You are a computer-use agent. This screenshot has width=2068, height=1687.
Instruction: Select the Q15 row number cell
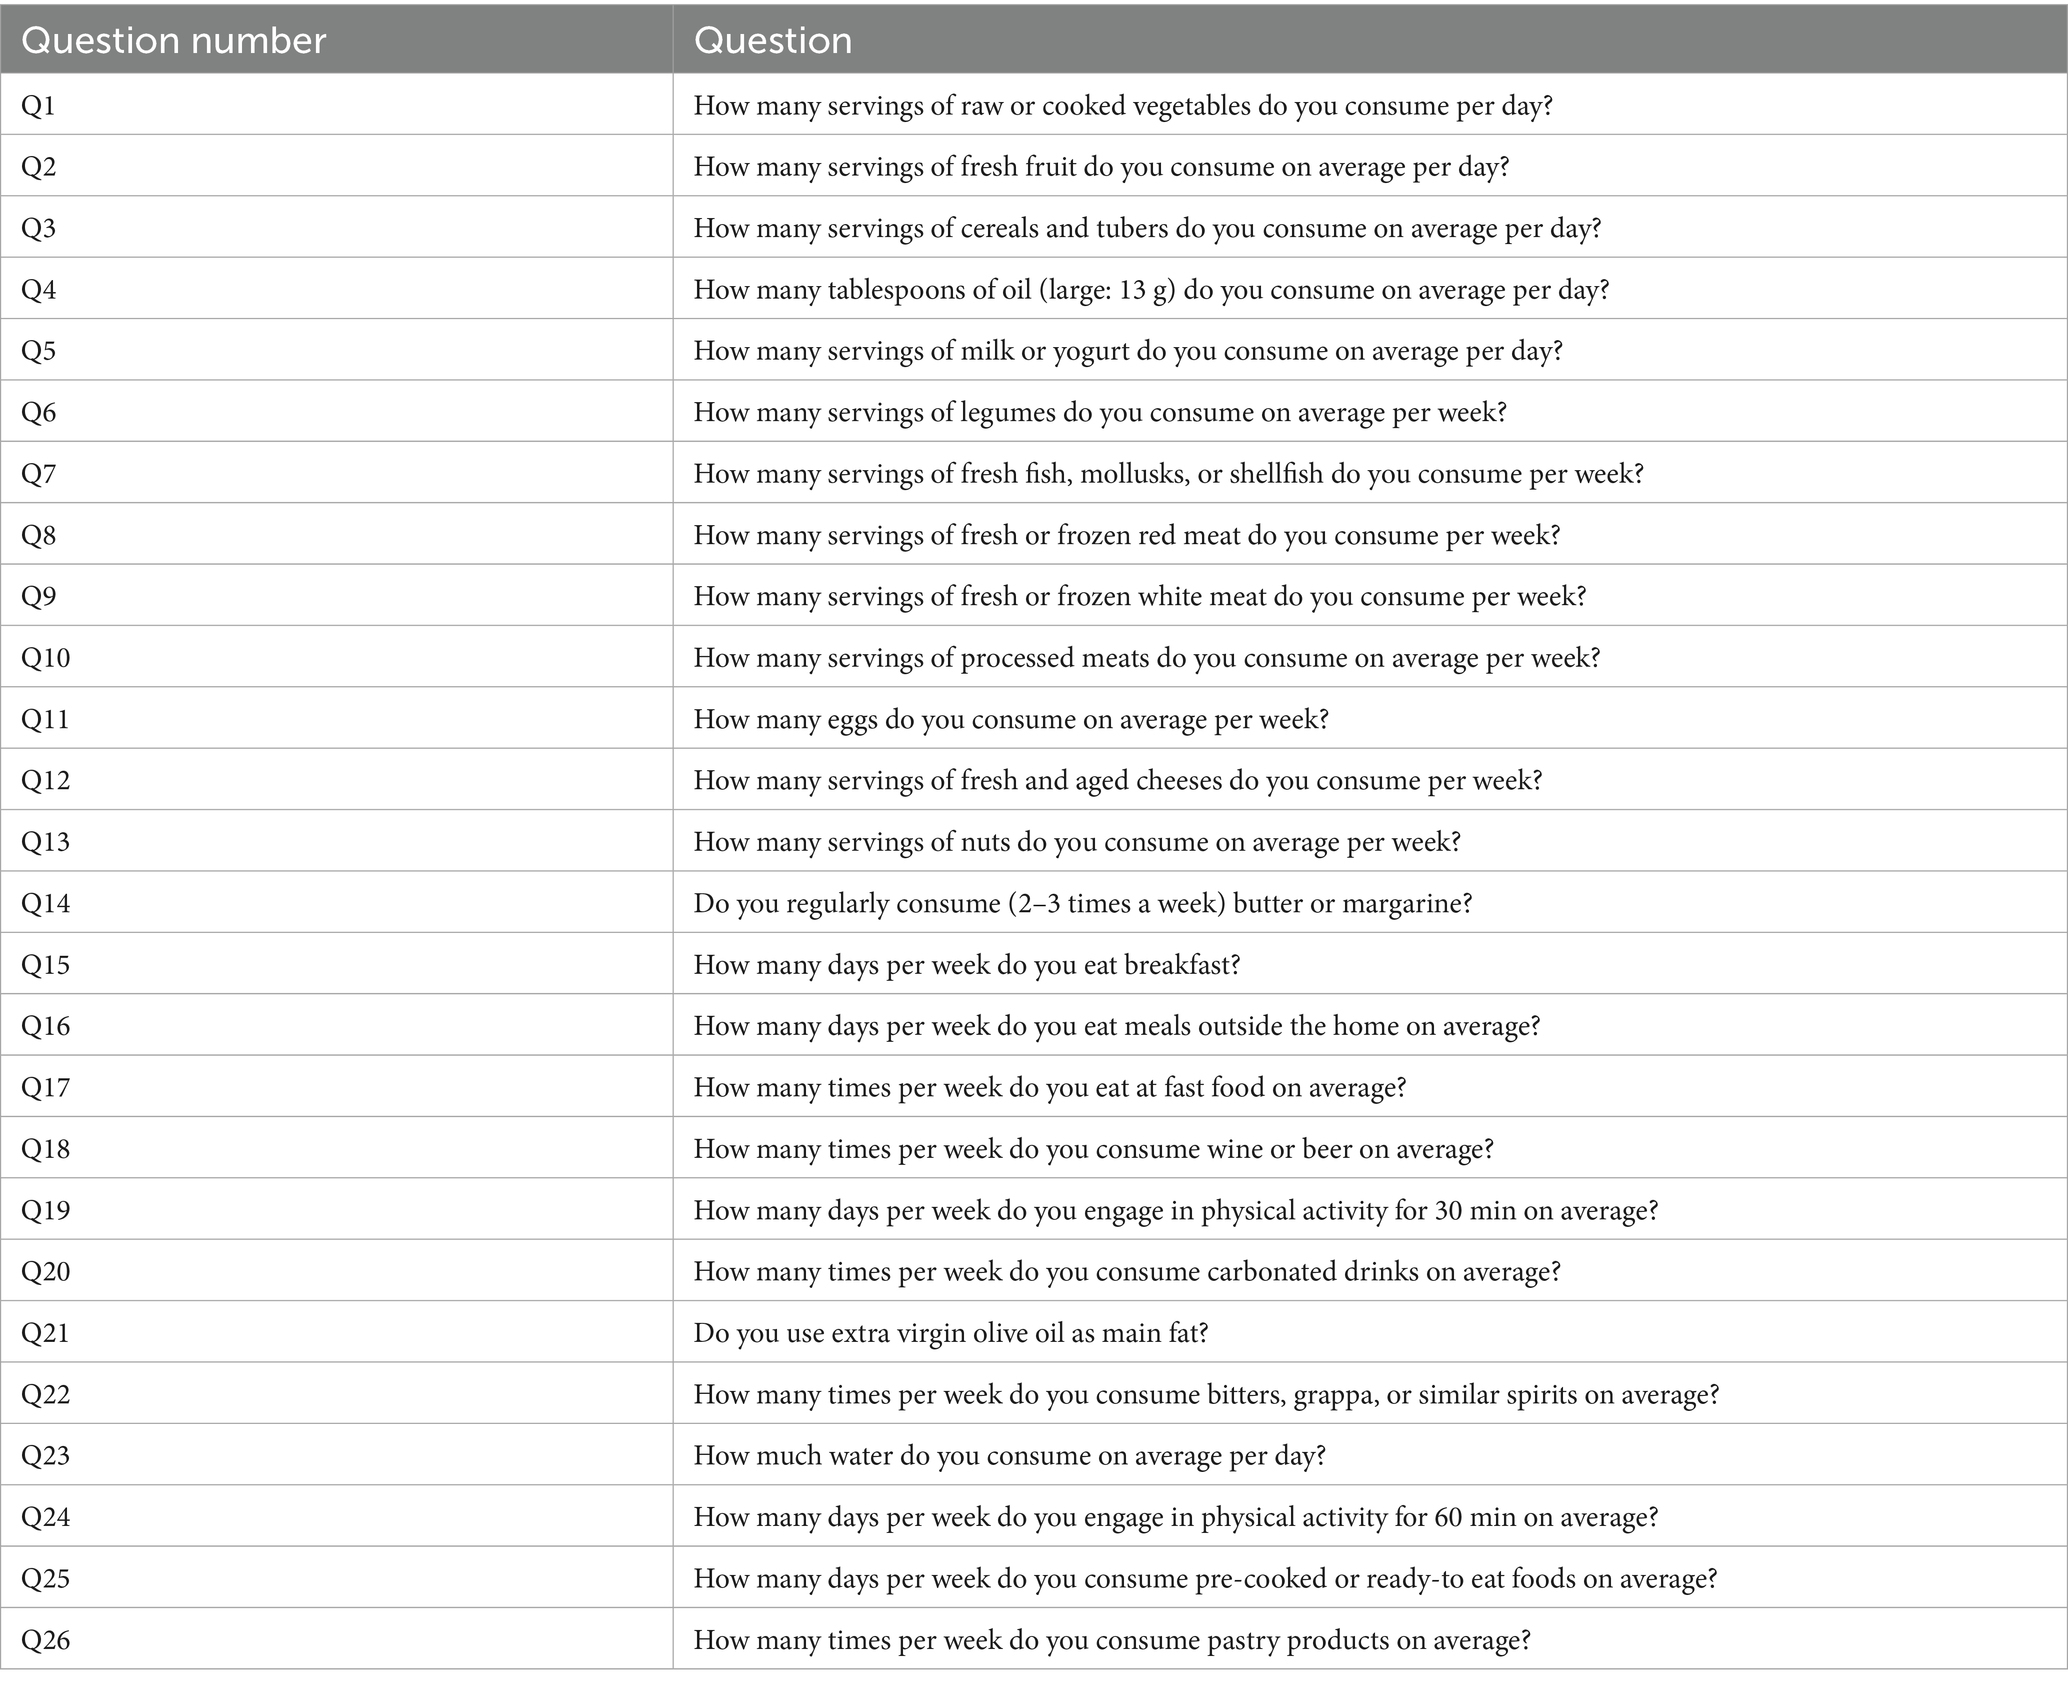(45, 964)
